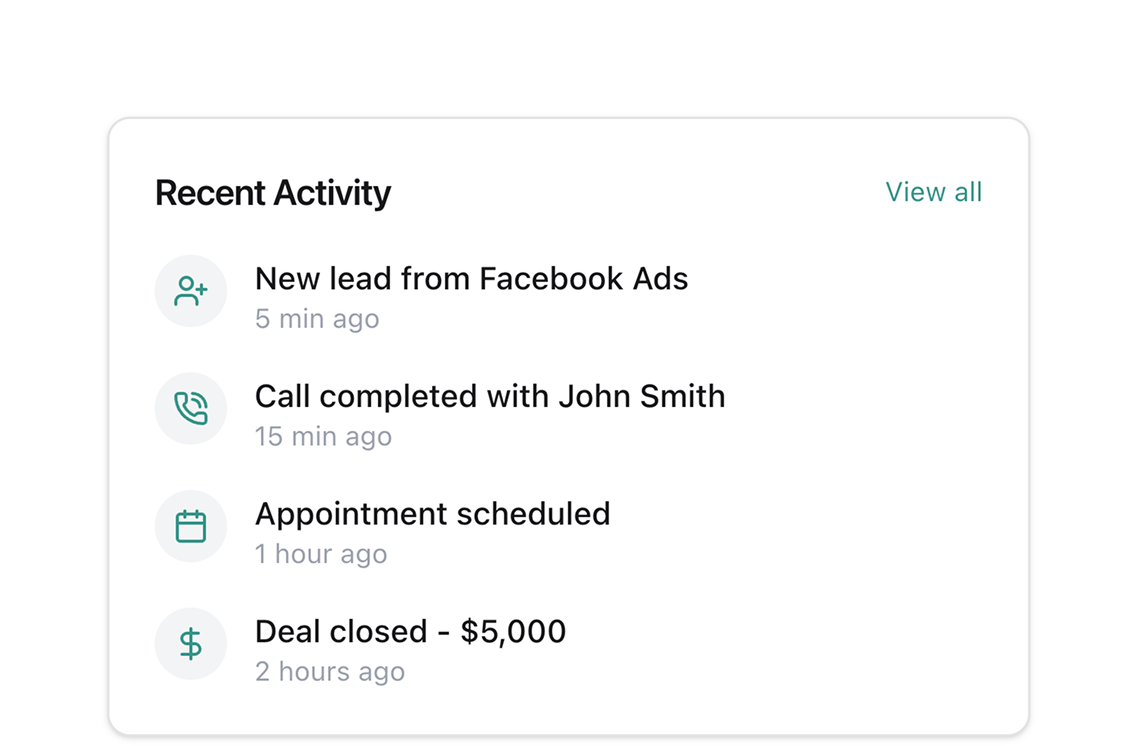Image resolution: width=1136 pixels, height=746 pixels.
Task: Click the 2 hours ago timestamp
Action: pyautogui.click(x=330, y=671)
